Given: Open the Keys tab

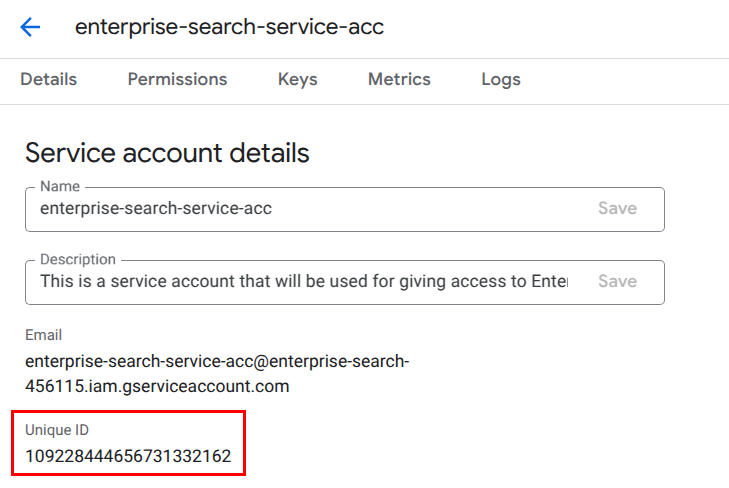Looking at the screenshot, I should coord(298,79).
